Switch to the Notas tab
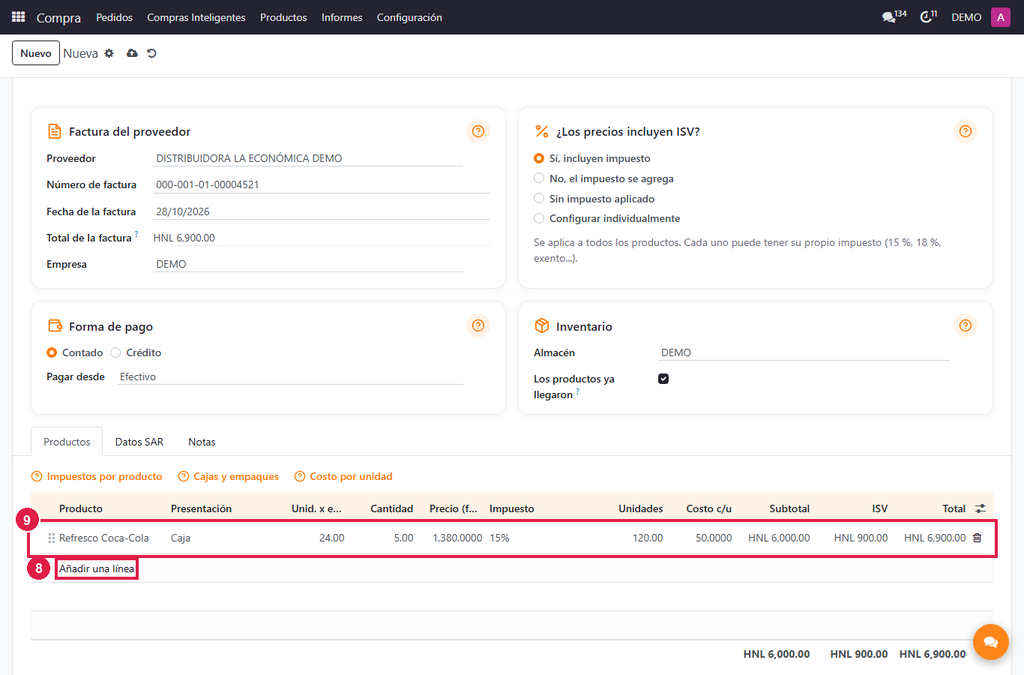 pyautogui.click(x=202, y=442)
